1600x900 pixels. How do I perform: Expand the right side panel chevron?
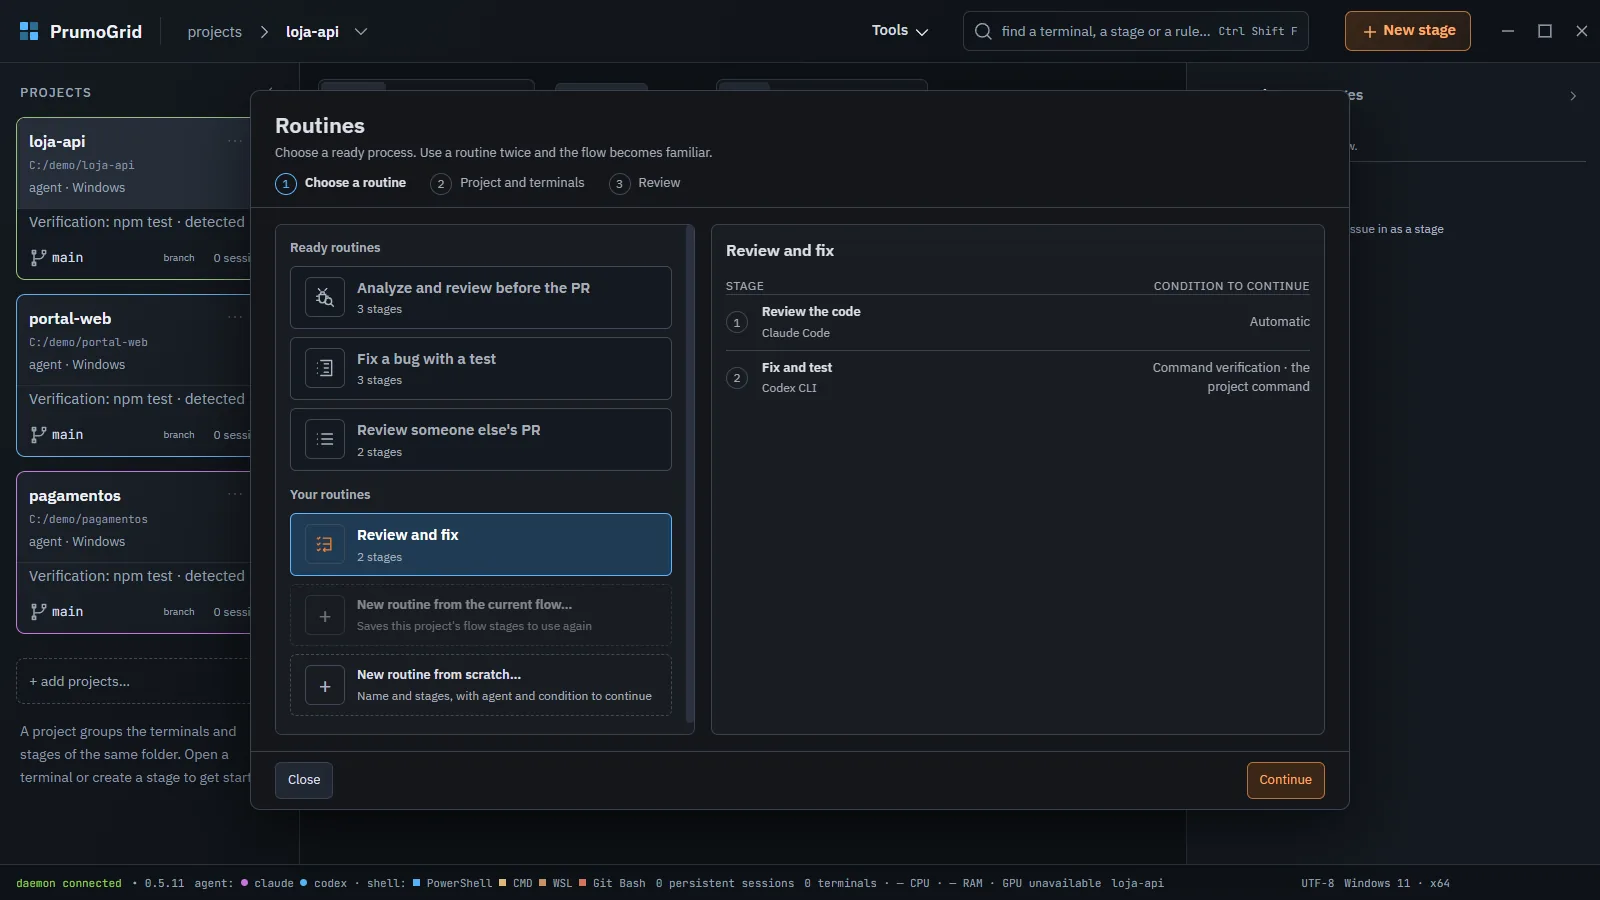1573,96
